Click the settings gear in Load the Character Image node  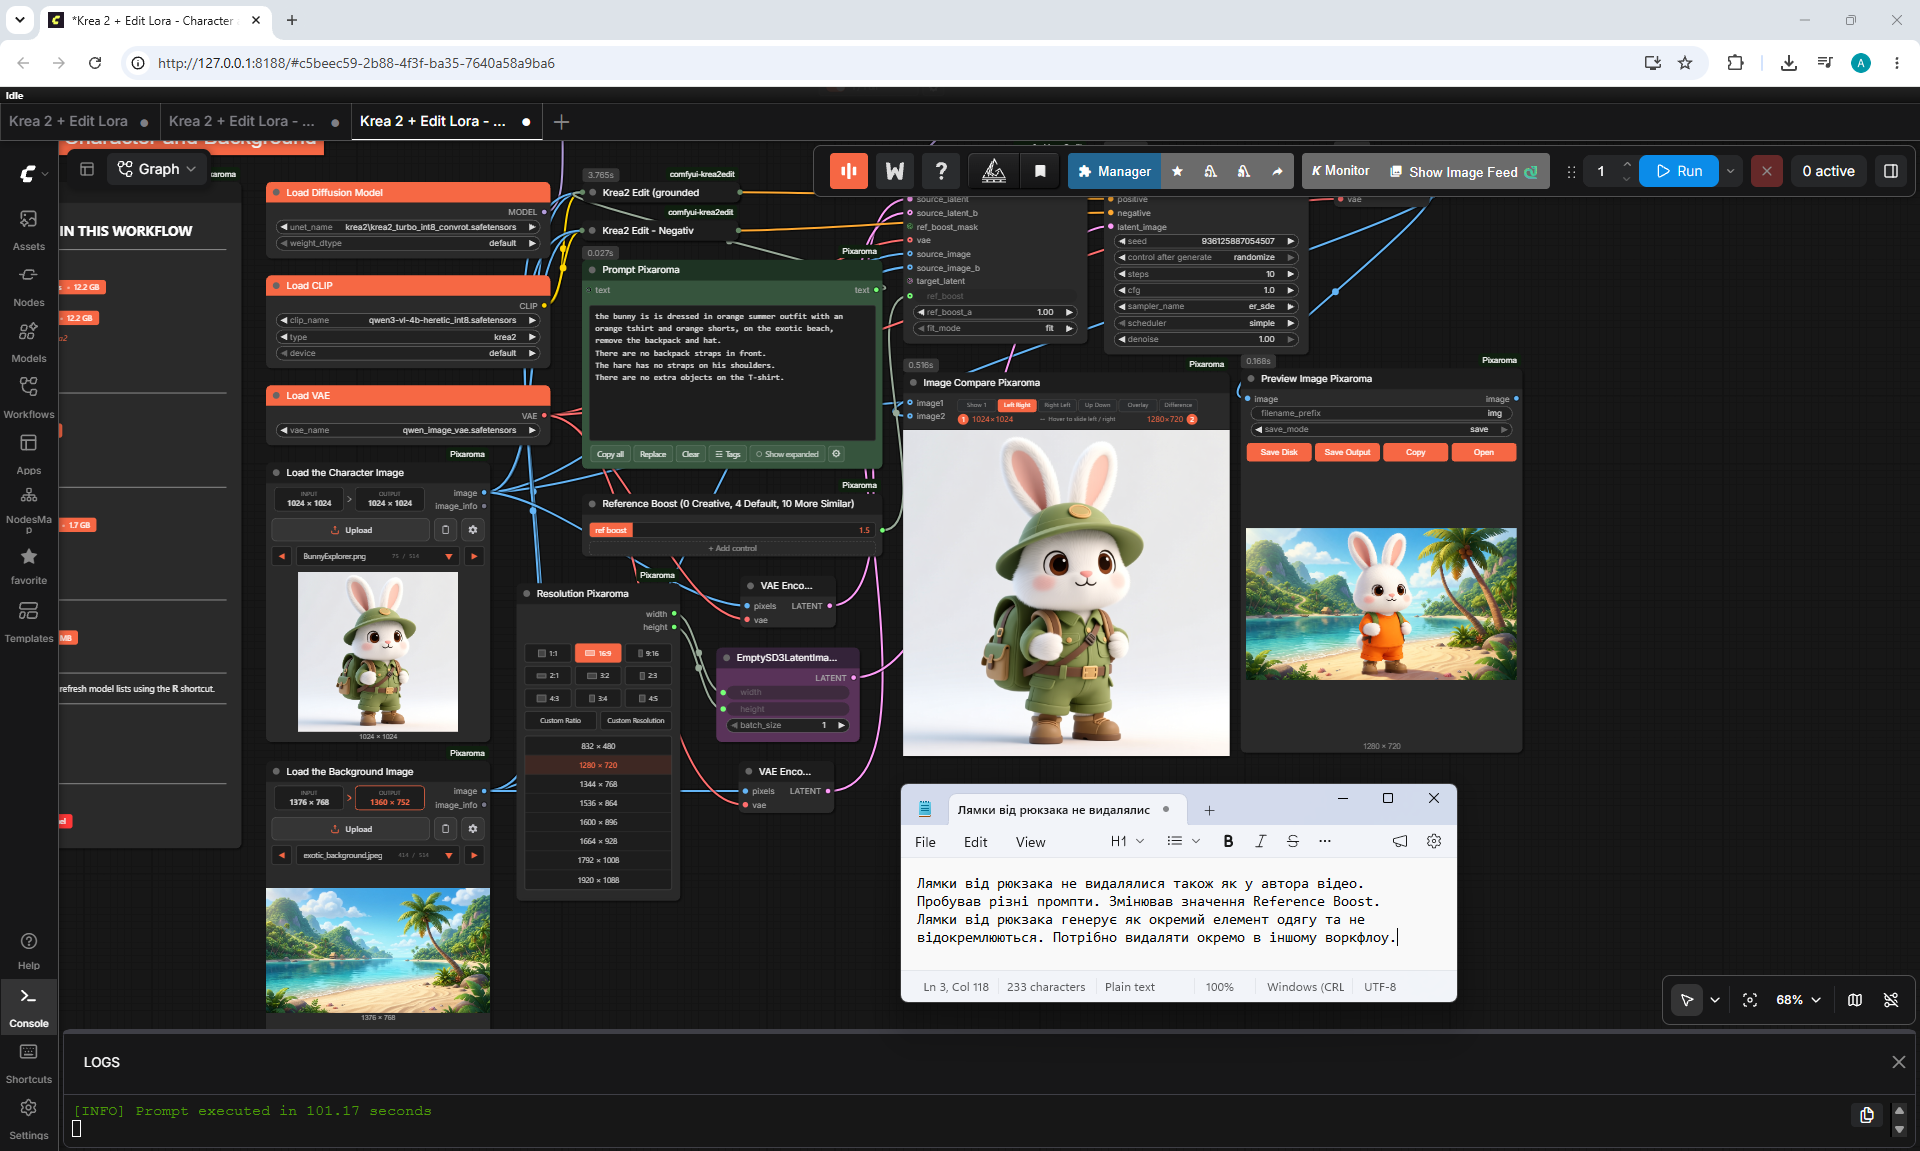473,530
